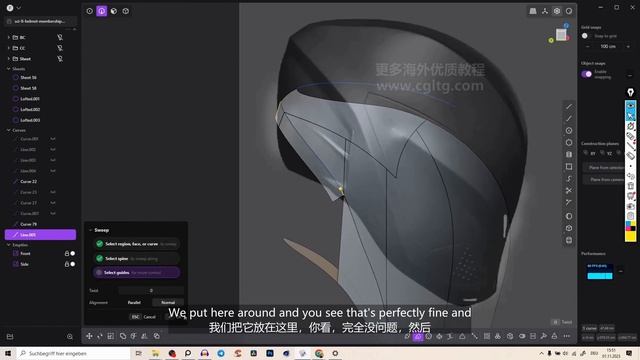Screen dimensions: 640x360
Task: Activate solid selection mode, fourth top icon
Action: click(126, 11)
